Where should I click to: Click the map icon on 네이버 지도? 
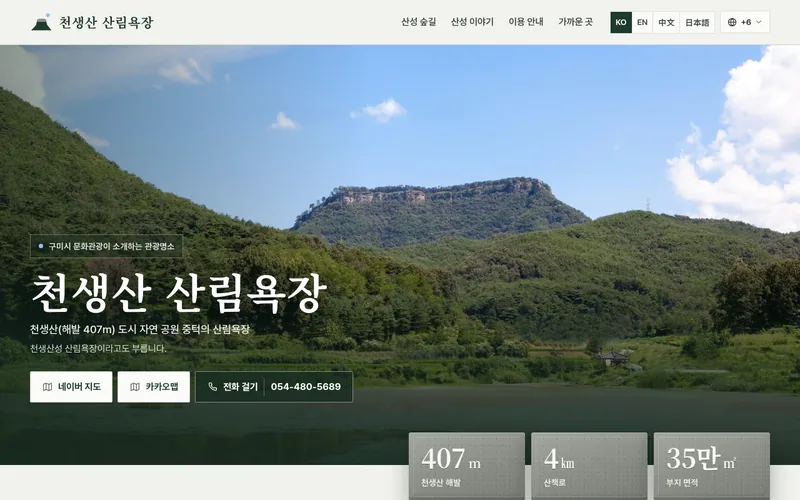click(x=47, y=387)
